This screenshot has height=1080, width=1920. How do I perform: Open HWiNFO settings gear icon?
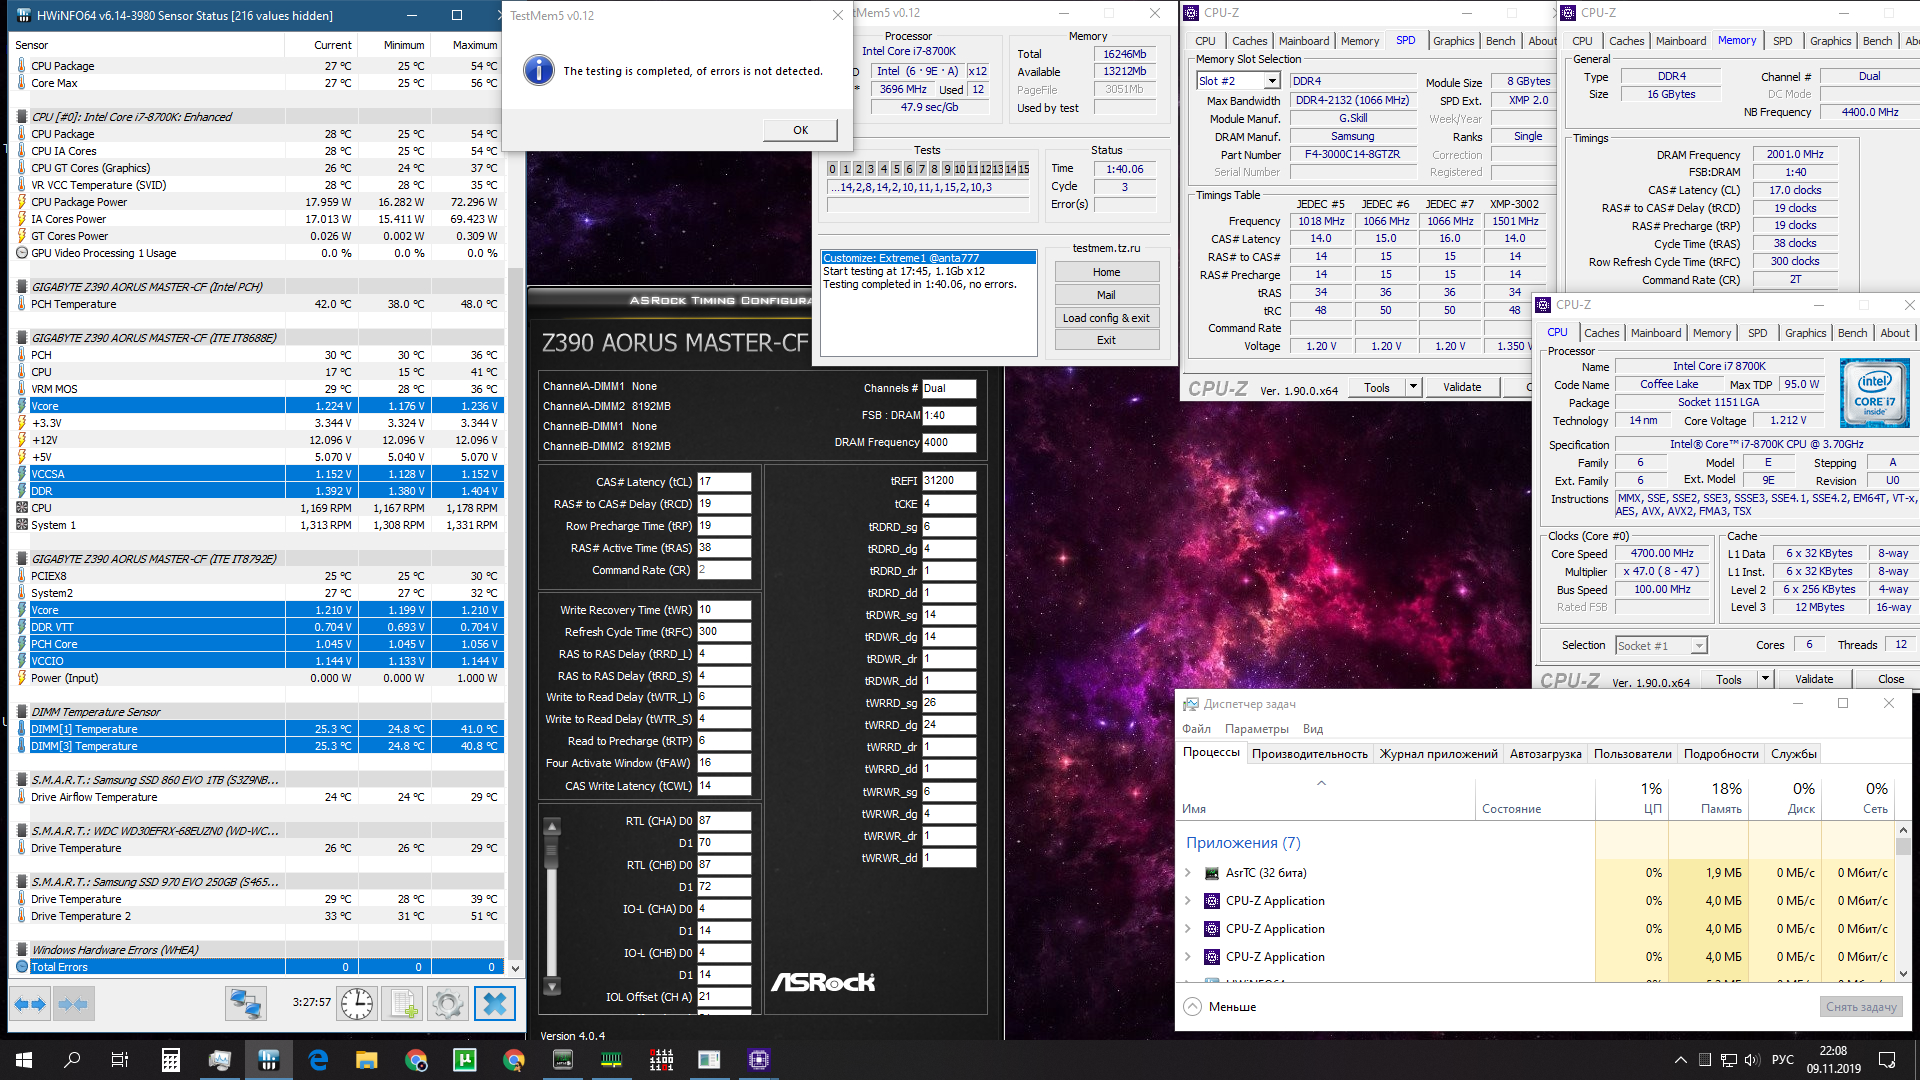coord(448,1003)
